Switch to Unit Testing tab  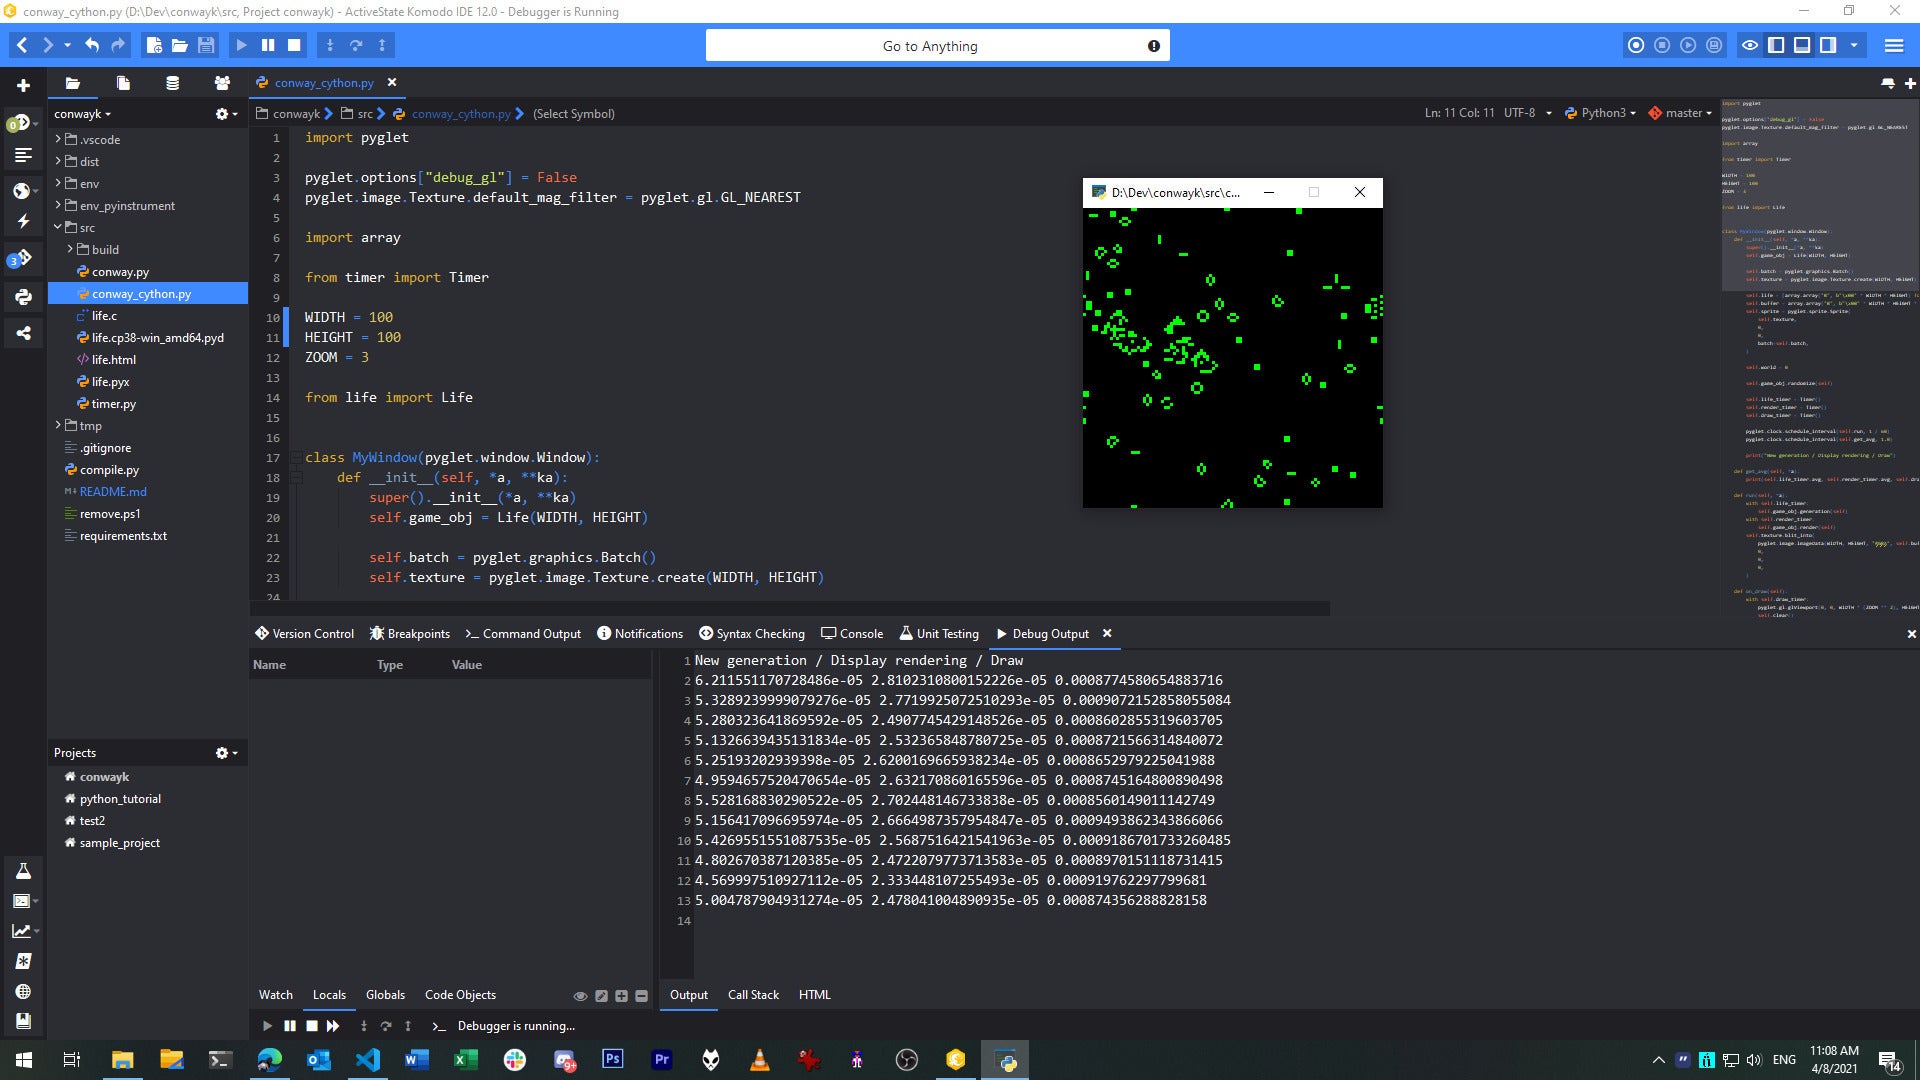coord(939,634)
